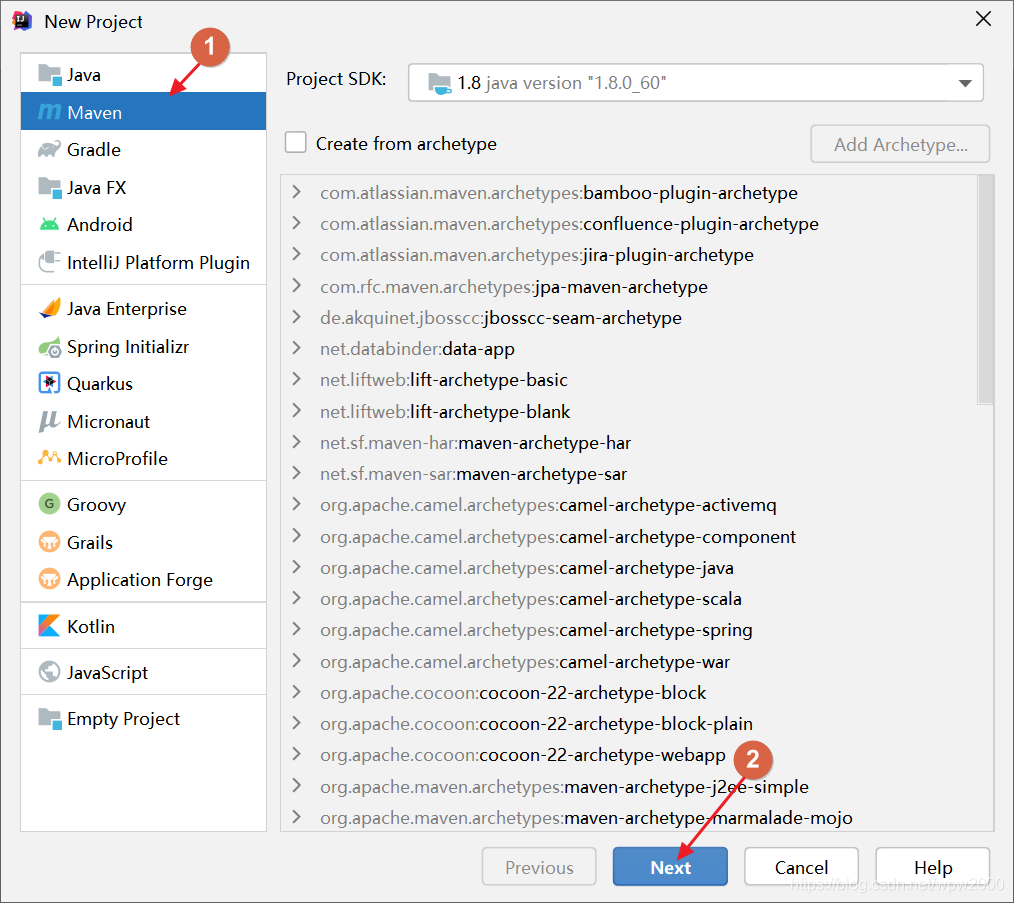
Task: Click the 1.8 java version SDK text
Action: 561,83
